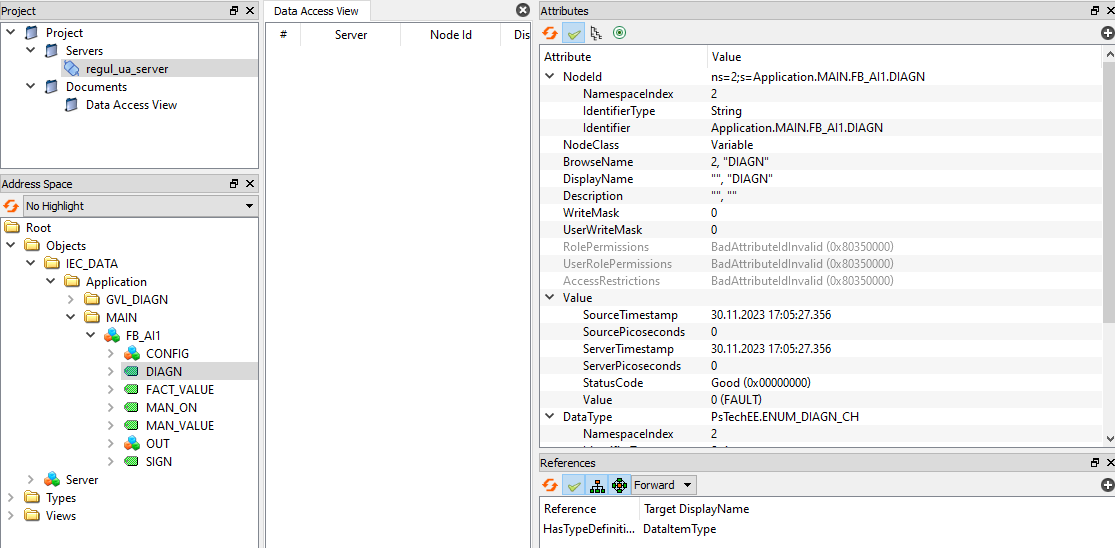Click the green target icon in Attributes toolbar
This screenshot has height=548, width=1115.
click(x=620, y=33)
